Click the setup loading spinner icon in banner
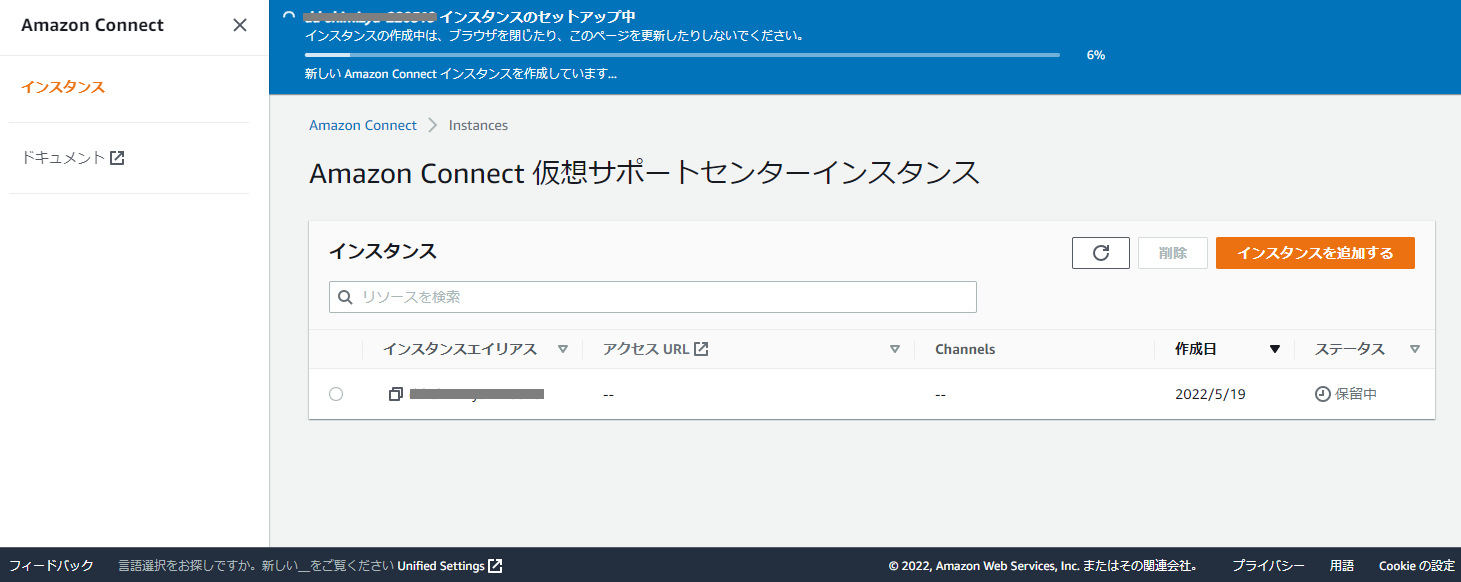Image resolution: width=1461 pixels, height=582 pixels. (x=289, y=16)
